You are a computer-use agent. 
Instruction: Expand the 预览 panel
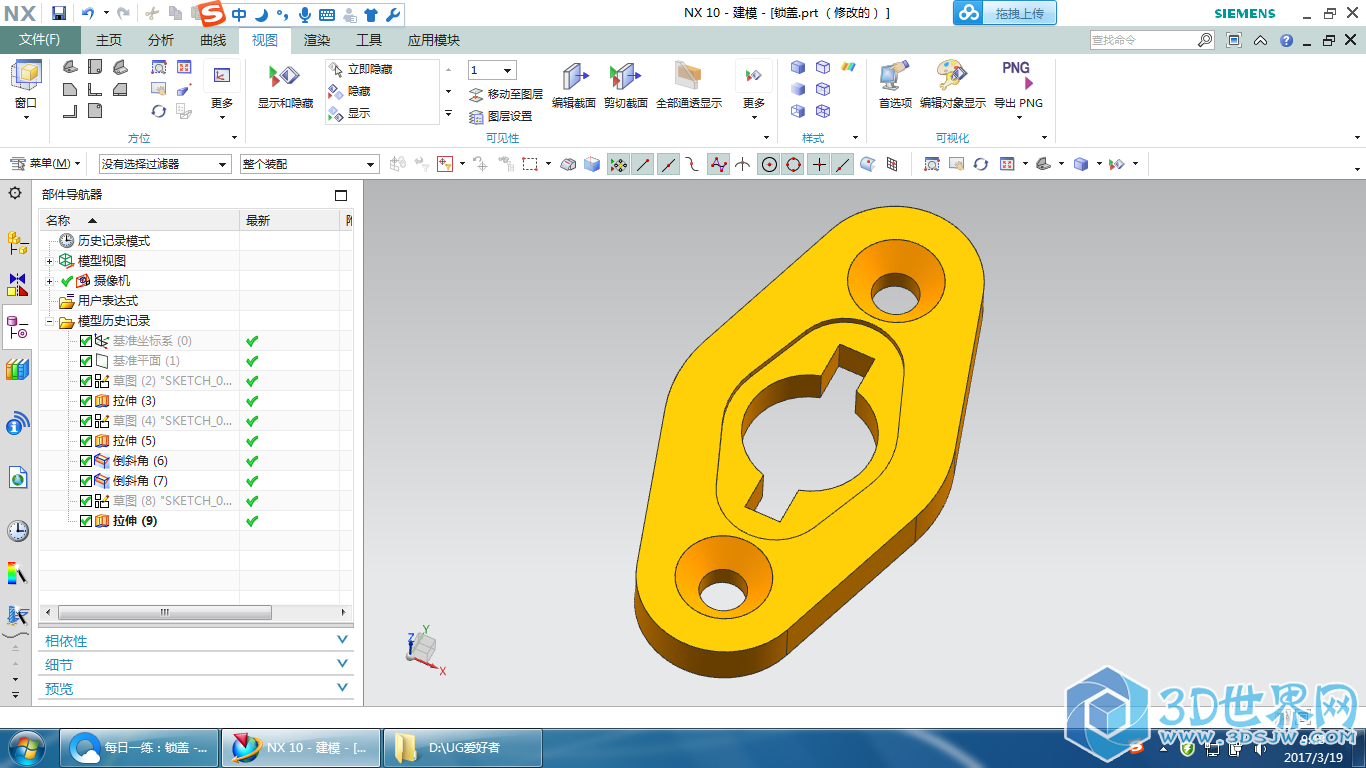coord(197,689)
